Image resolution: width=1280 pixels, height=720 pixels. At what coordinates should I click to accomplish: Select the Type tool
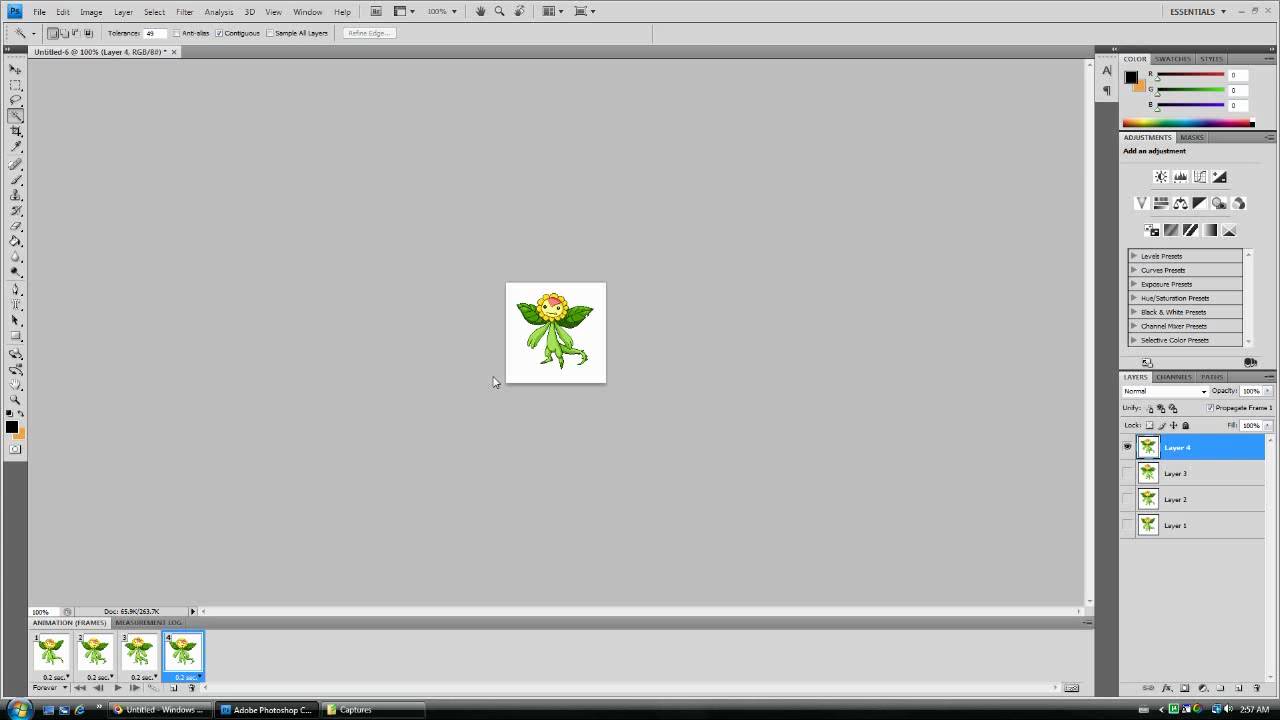16,304
